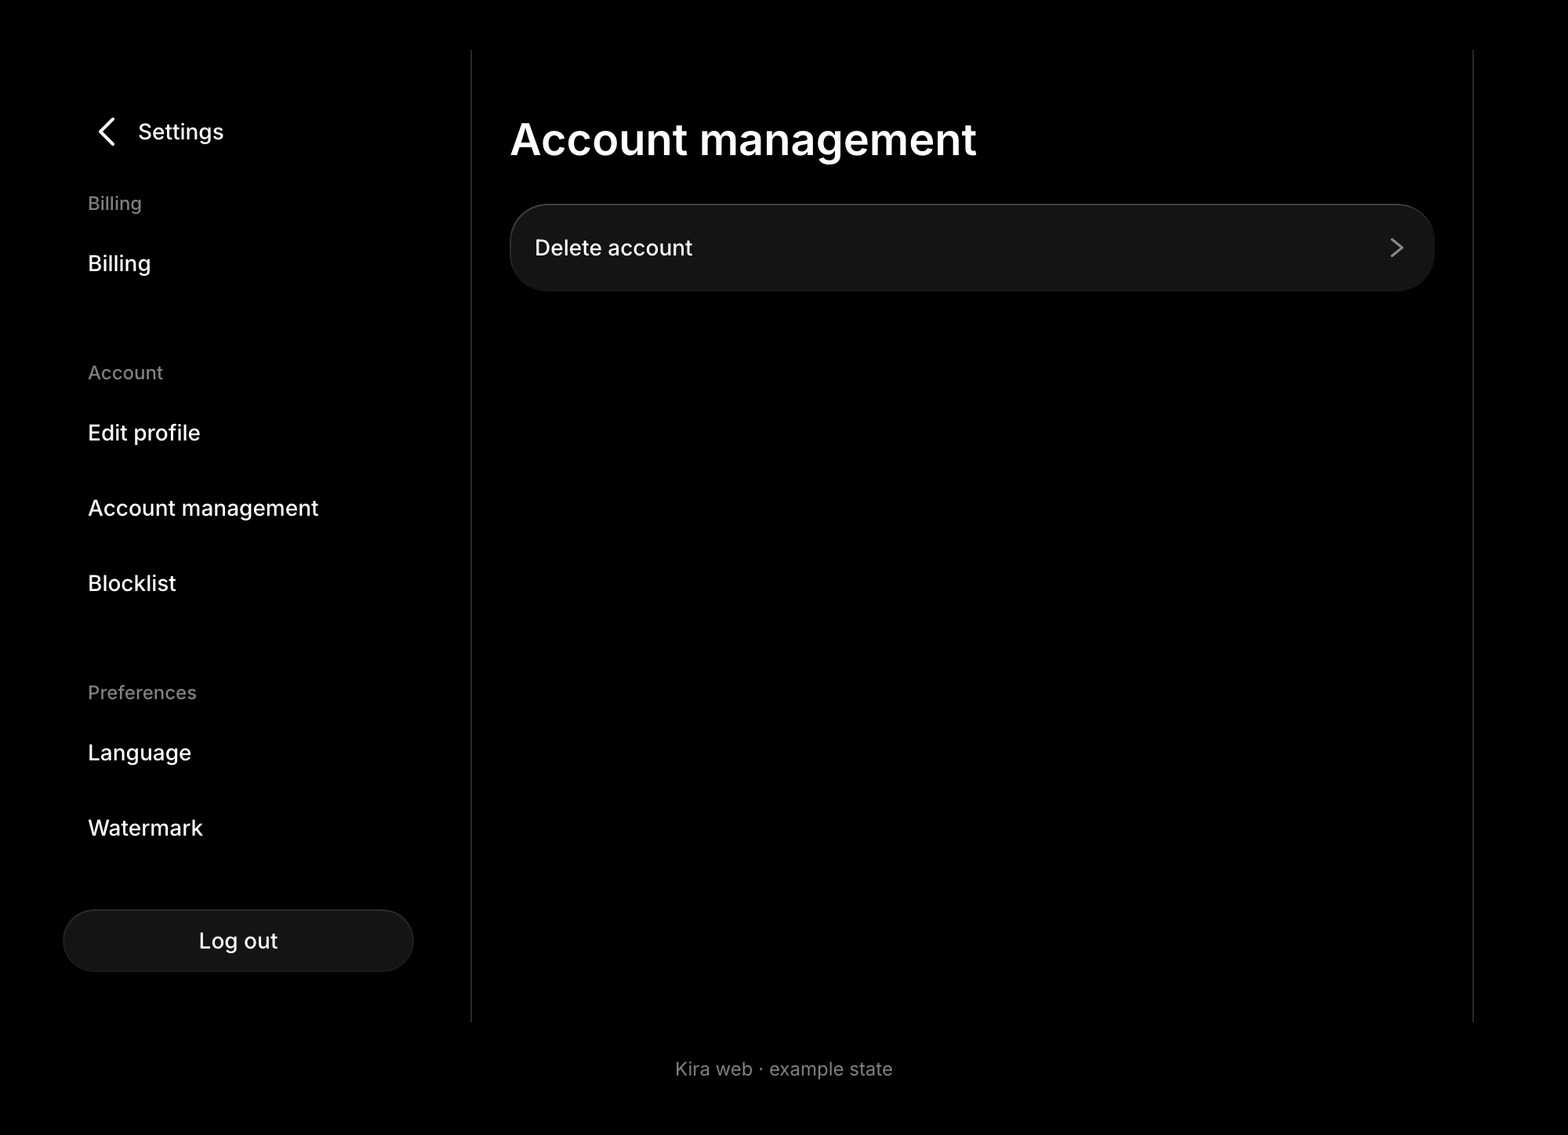Click the gray Billing section label
The width and height of the screenshot is (1568, 1135).
pyautogui.click(x=115, y=203)
